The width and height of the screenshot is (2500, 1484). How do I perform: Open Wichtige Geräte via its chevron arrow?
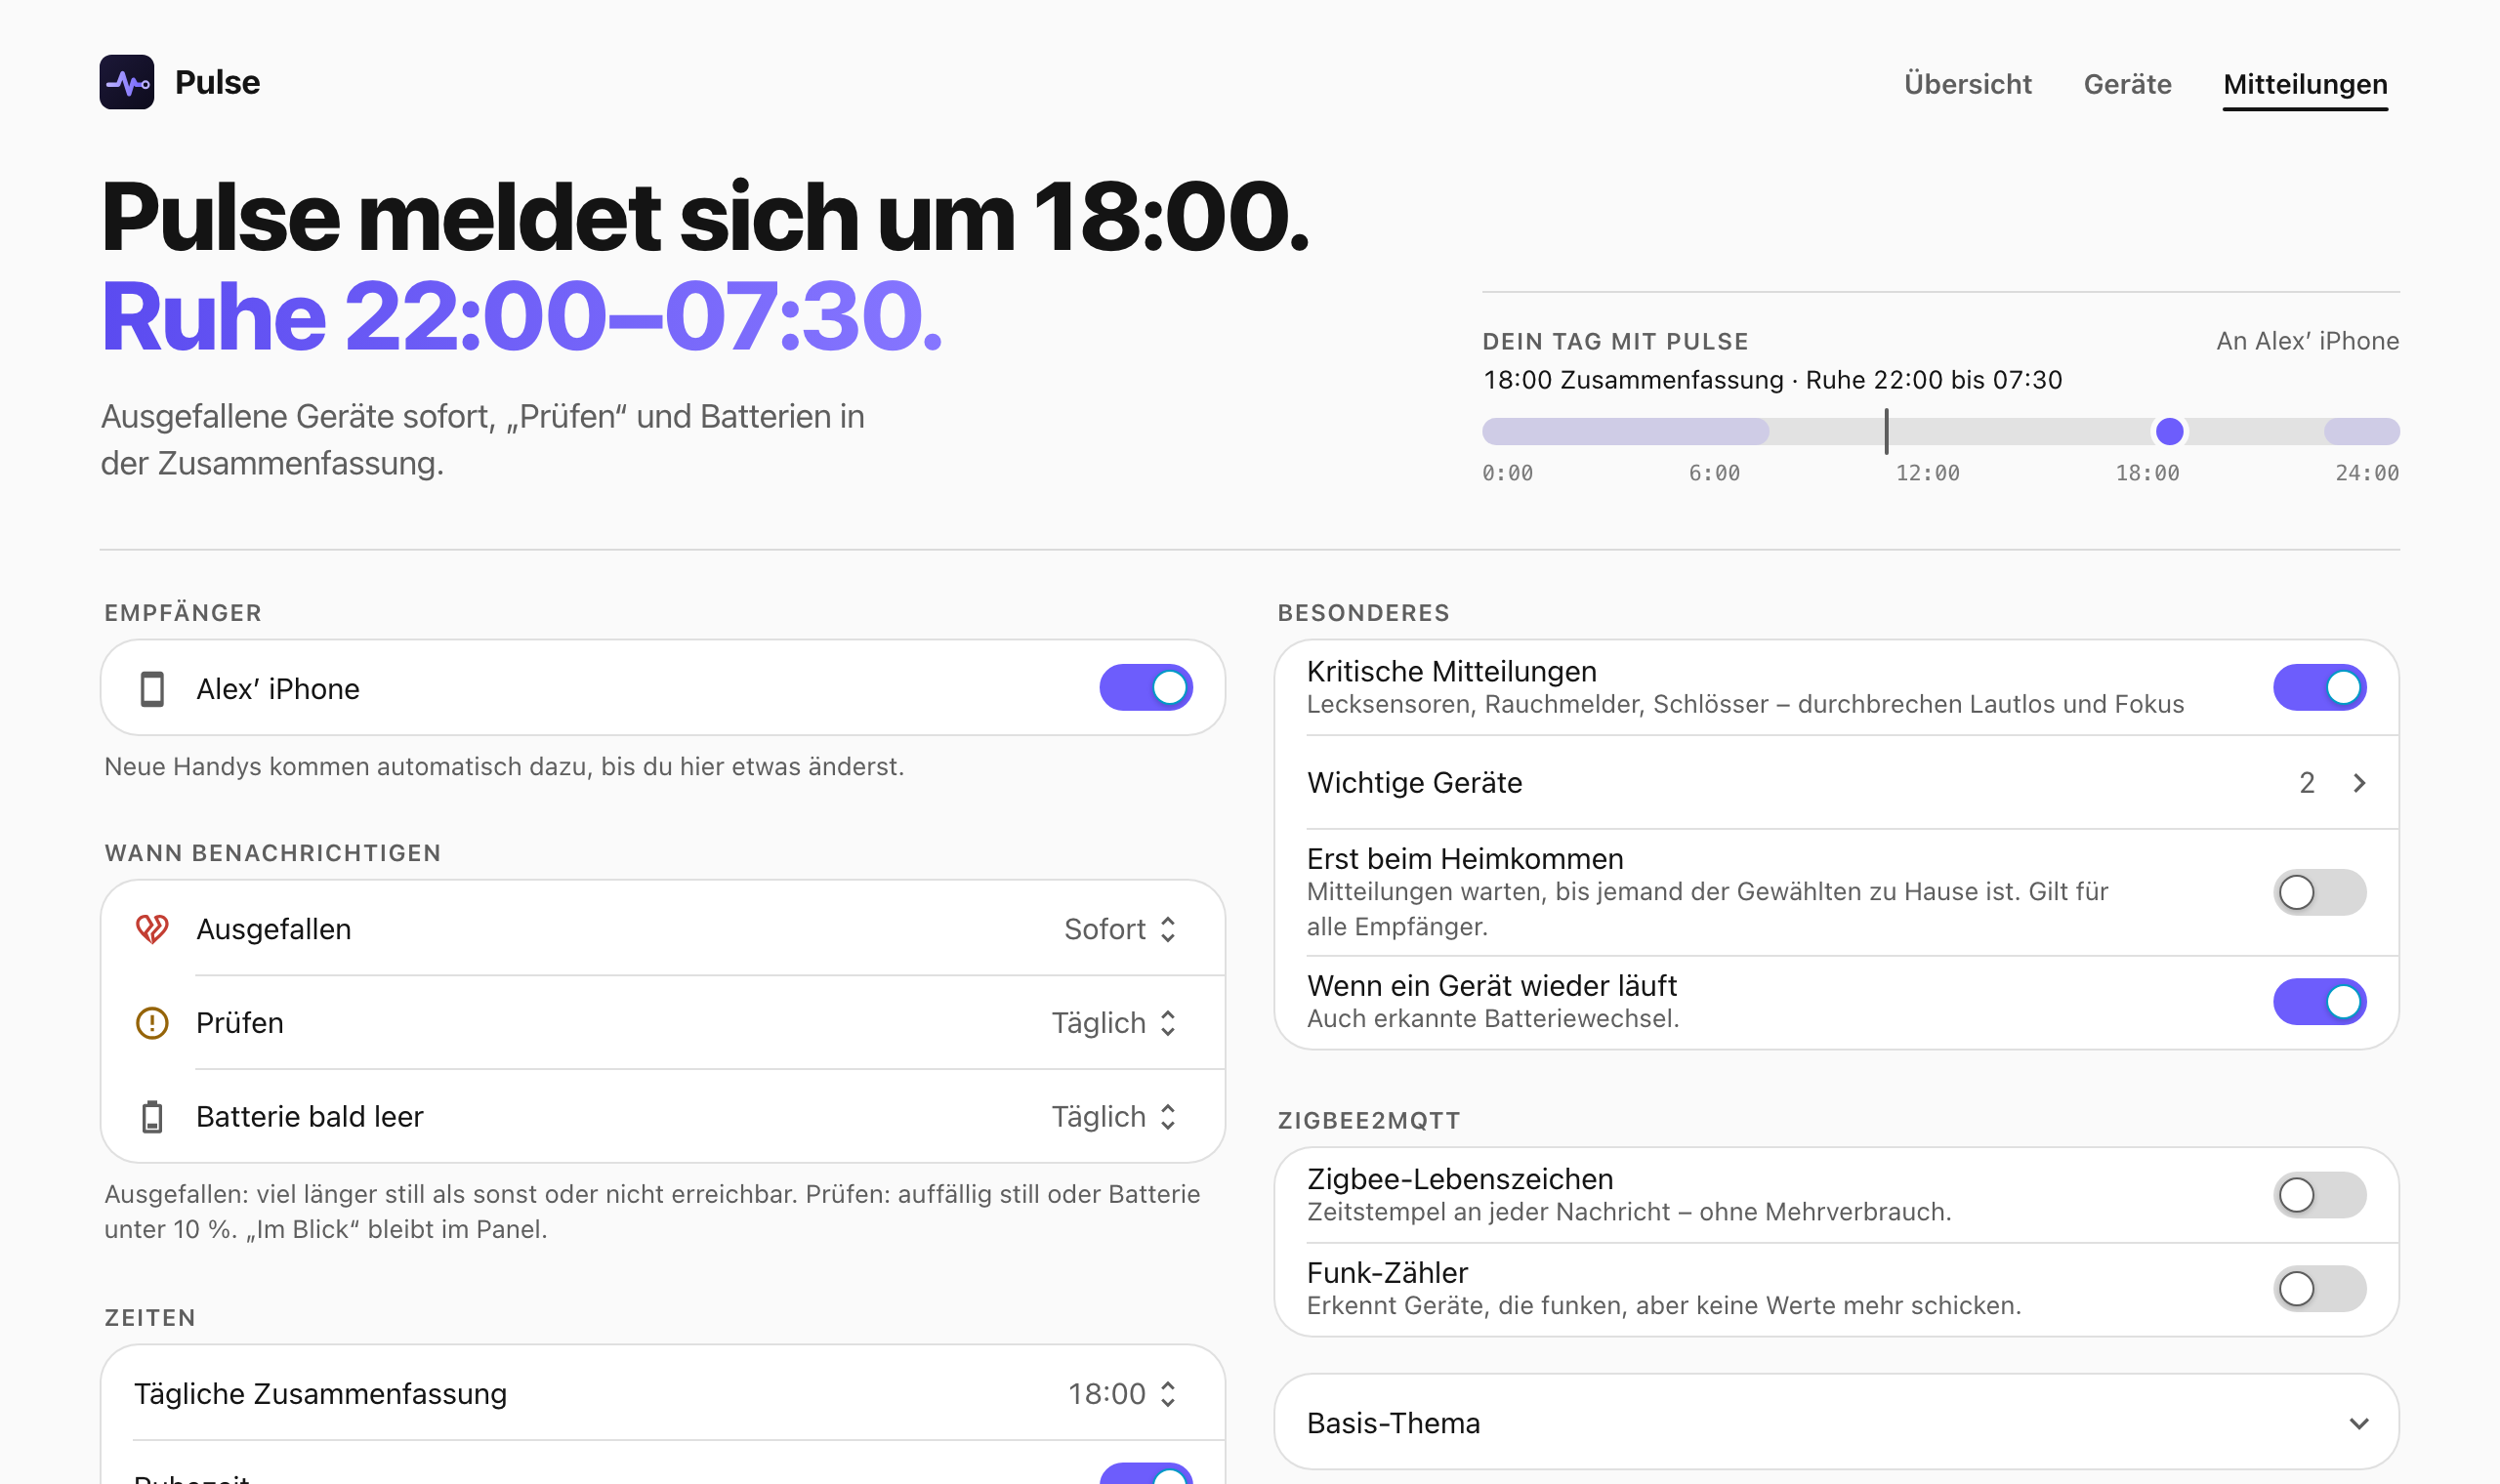2359,783
